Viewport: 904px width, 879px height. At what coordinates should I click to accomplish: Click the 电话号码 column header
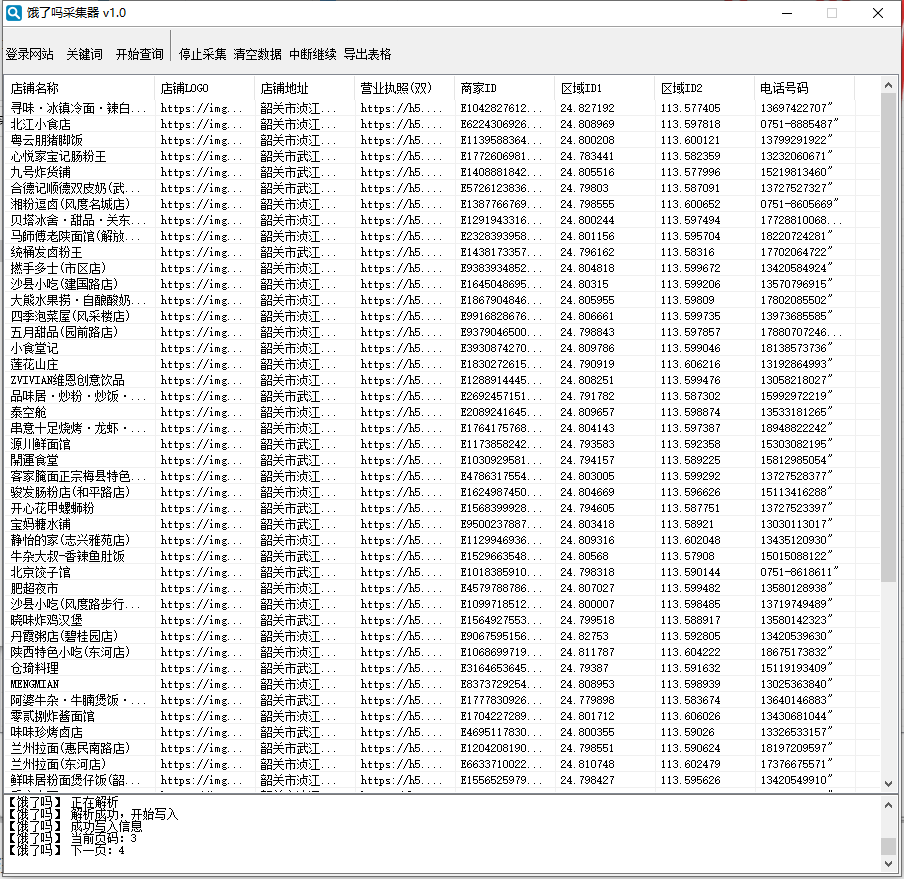pos(805,88)
